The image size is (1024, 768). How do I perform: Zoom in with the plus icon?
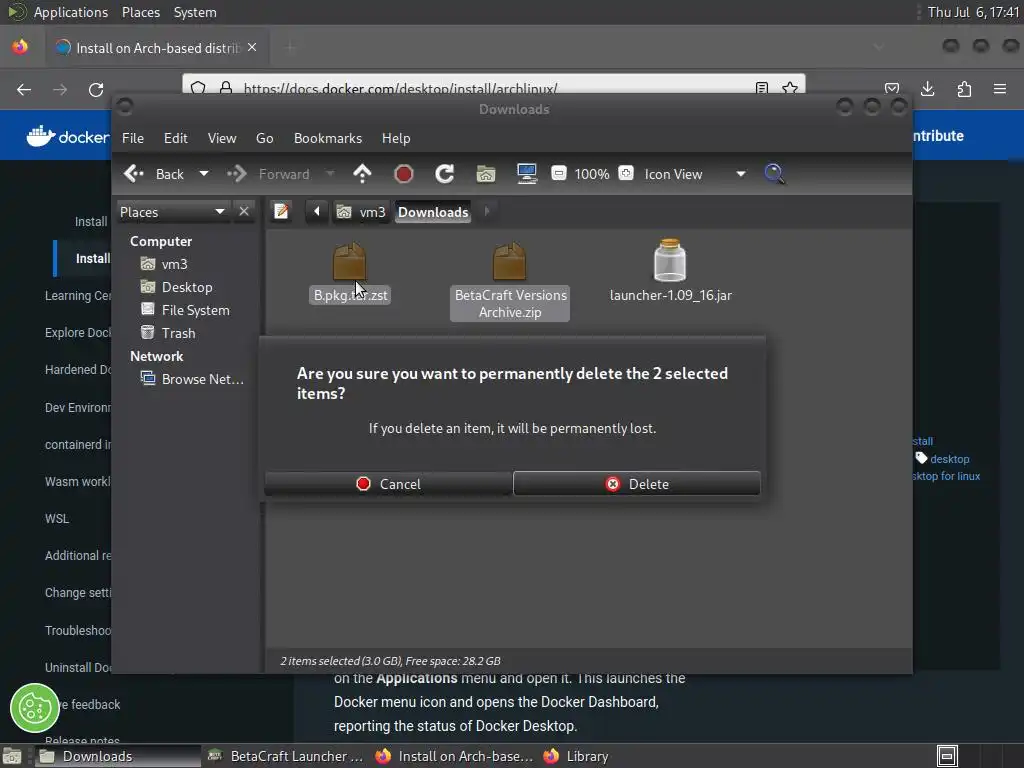pyautogui.click(x=626, y=174)
